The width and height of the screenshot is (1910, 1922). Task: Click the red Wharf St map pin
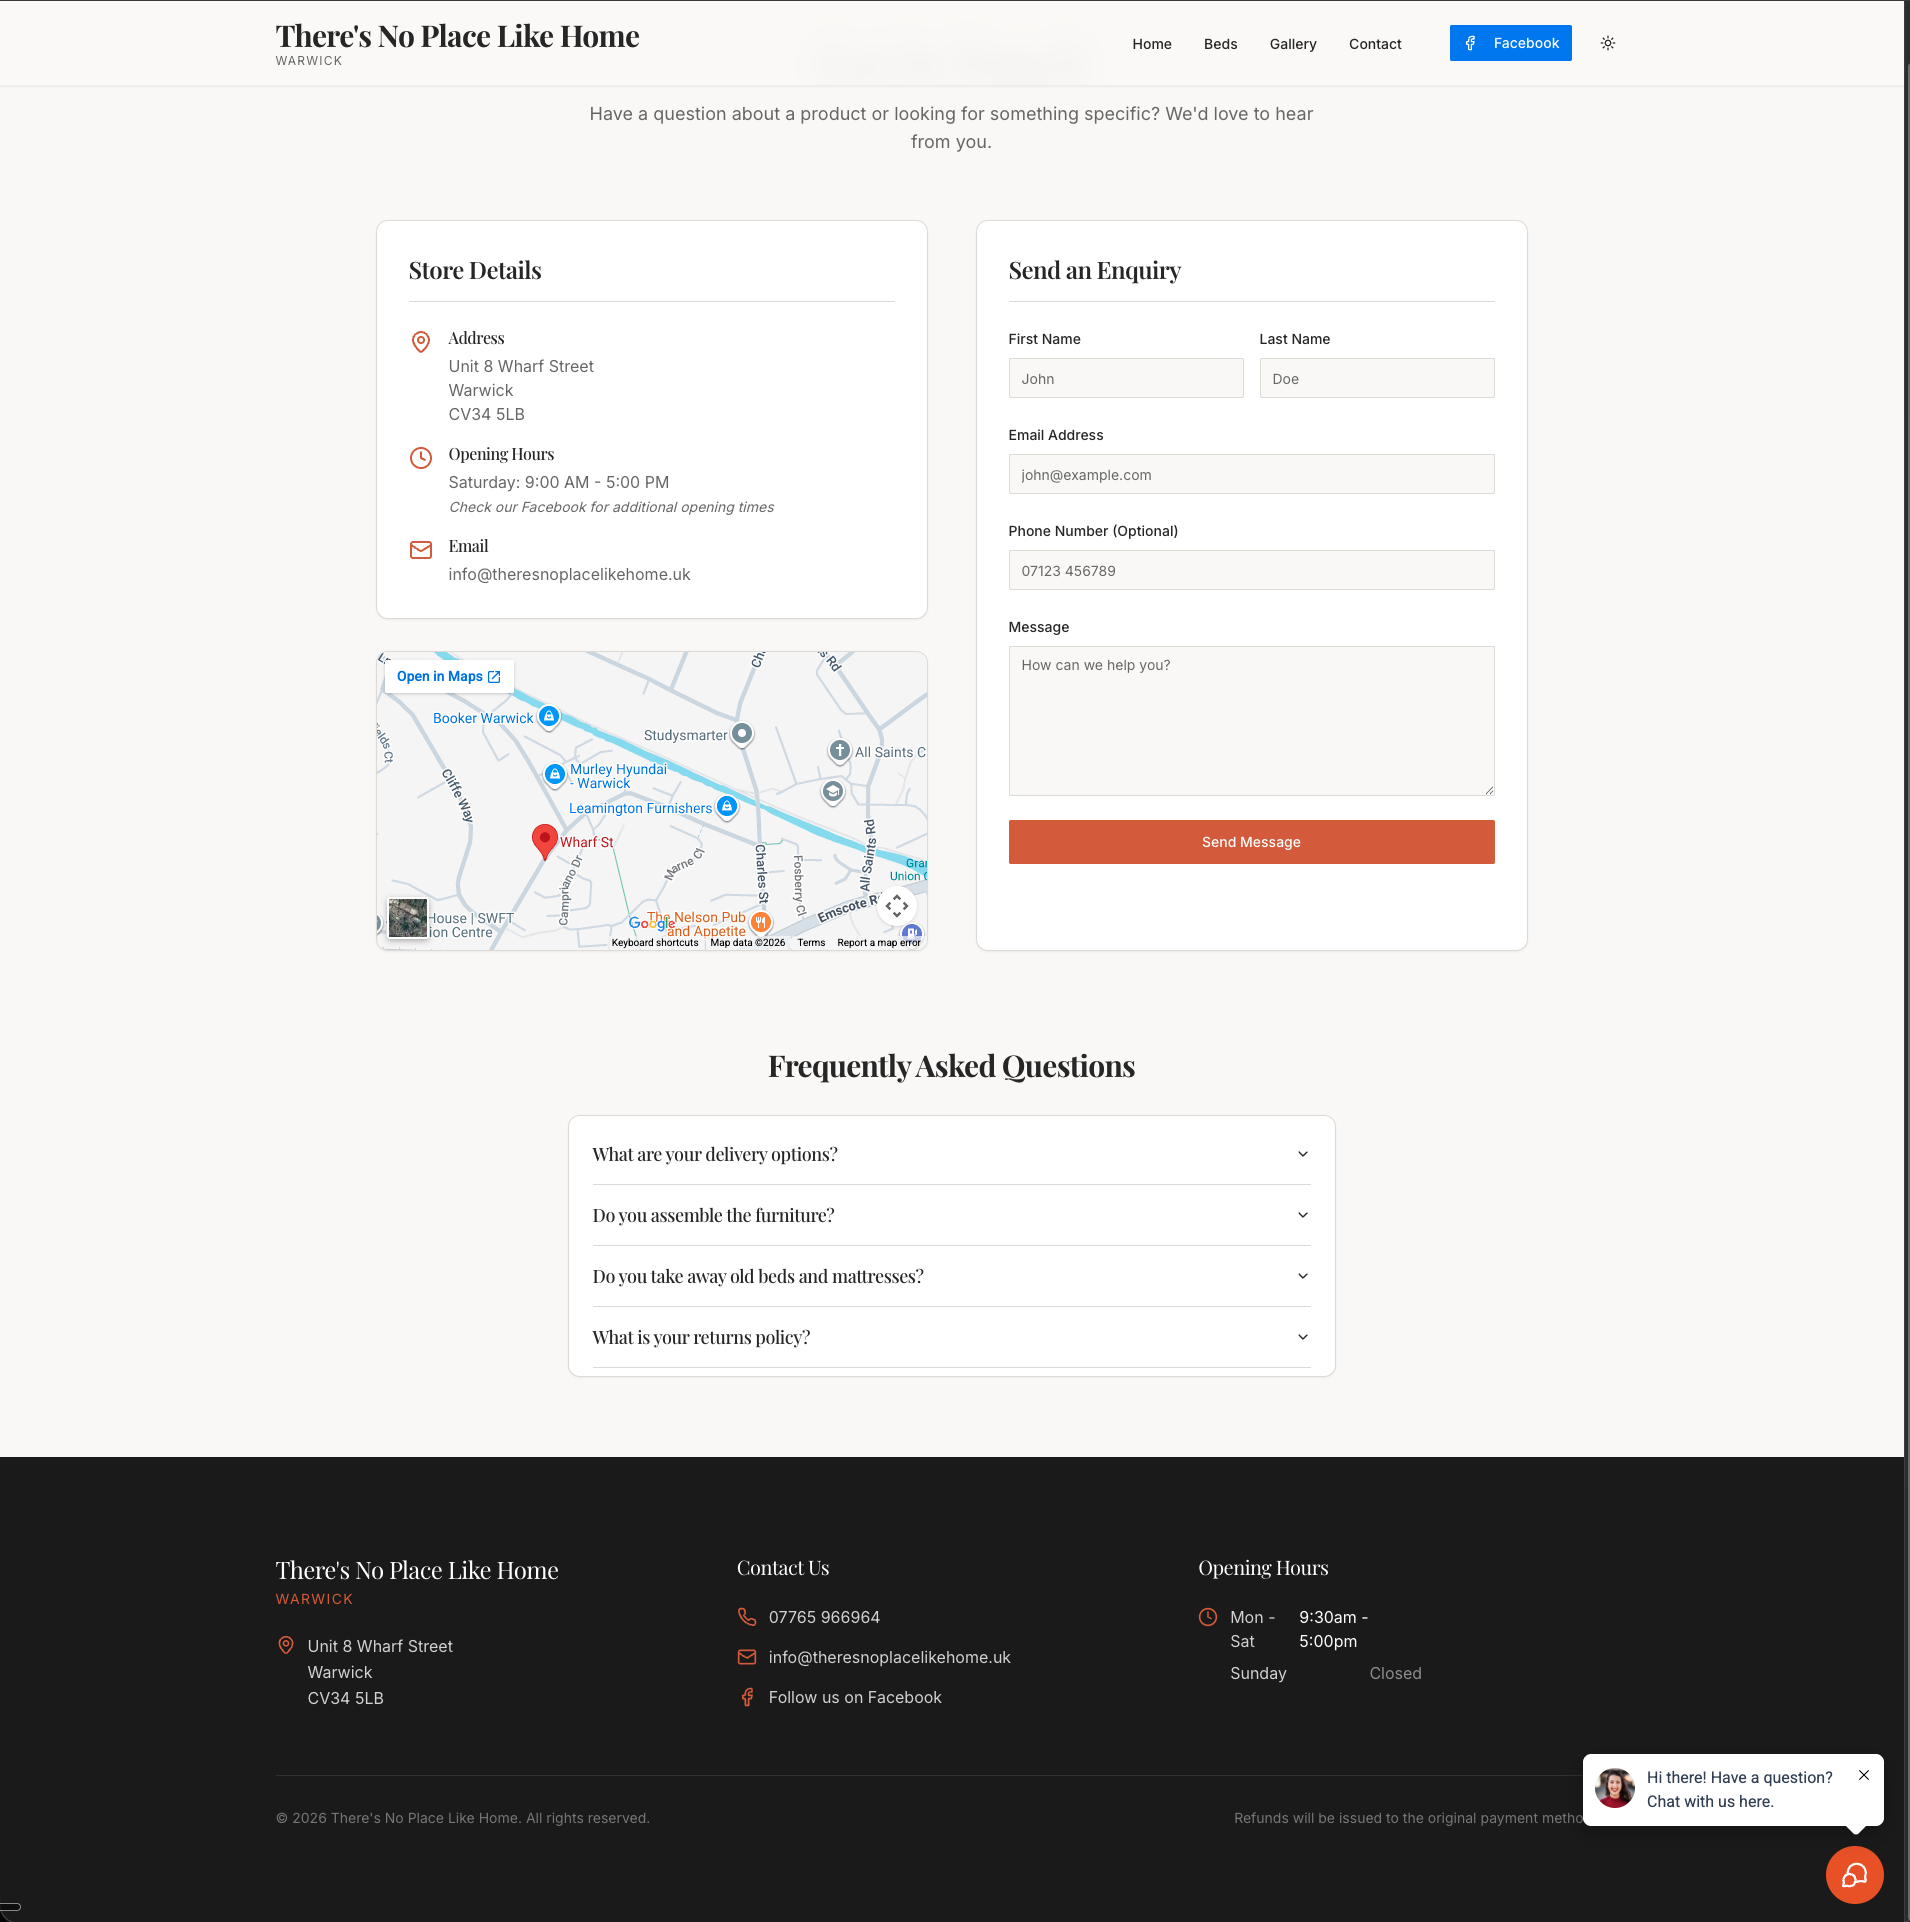544,840
